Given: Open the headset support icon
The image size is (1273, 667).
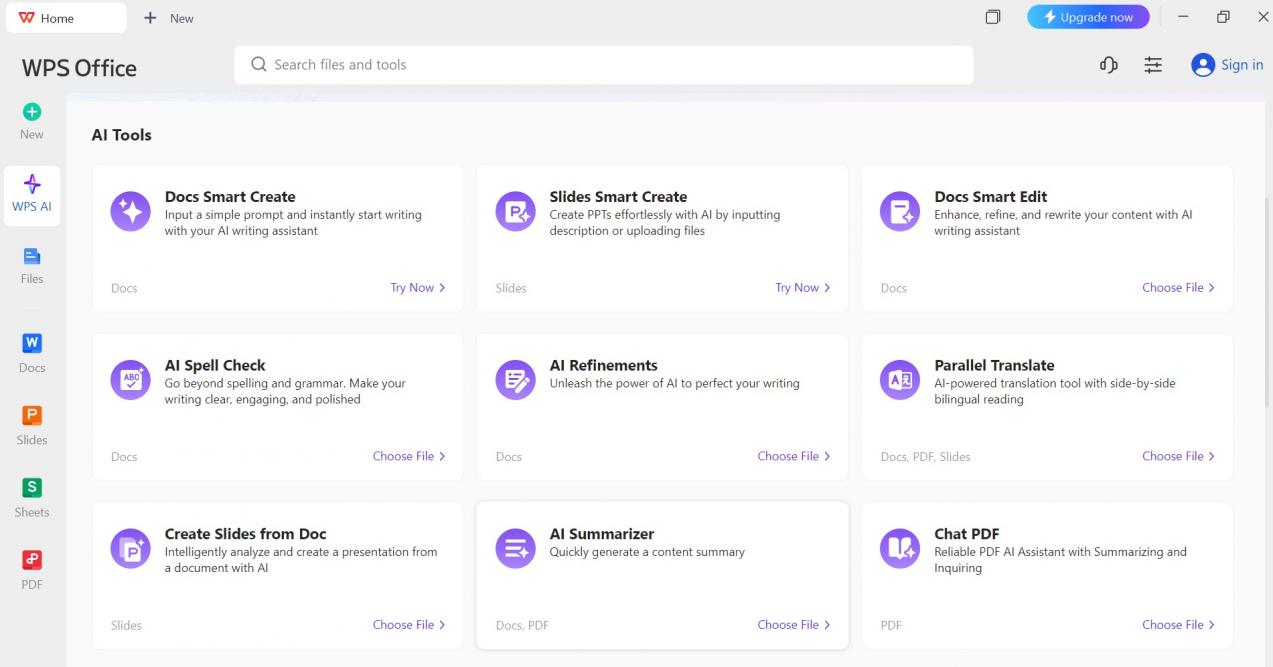Looking at the screenshot, I should [x=1108, y=64].
